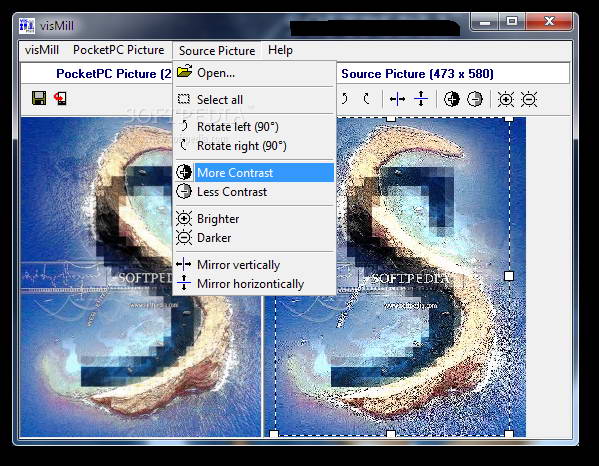Select Rotate right (90°) menu item
The image size is (599, 466).
(254, 146)
